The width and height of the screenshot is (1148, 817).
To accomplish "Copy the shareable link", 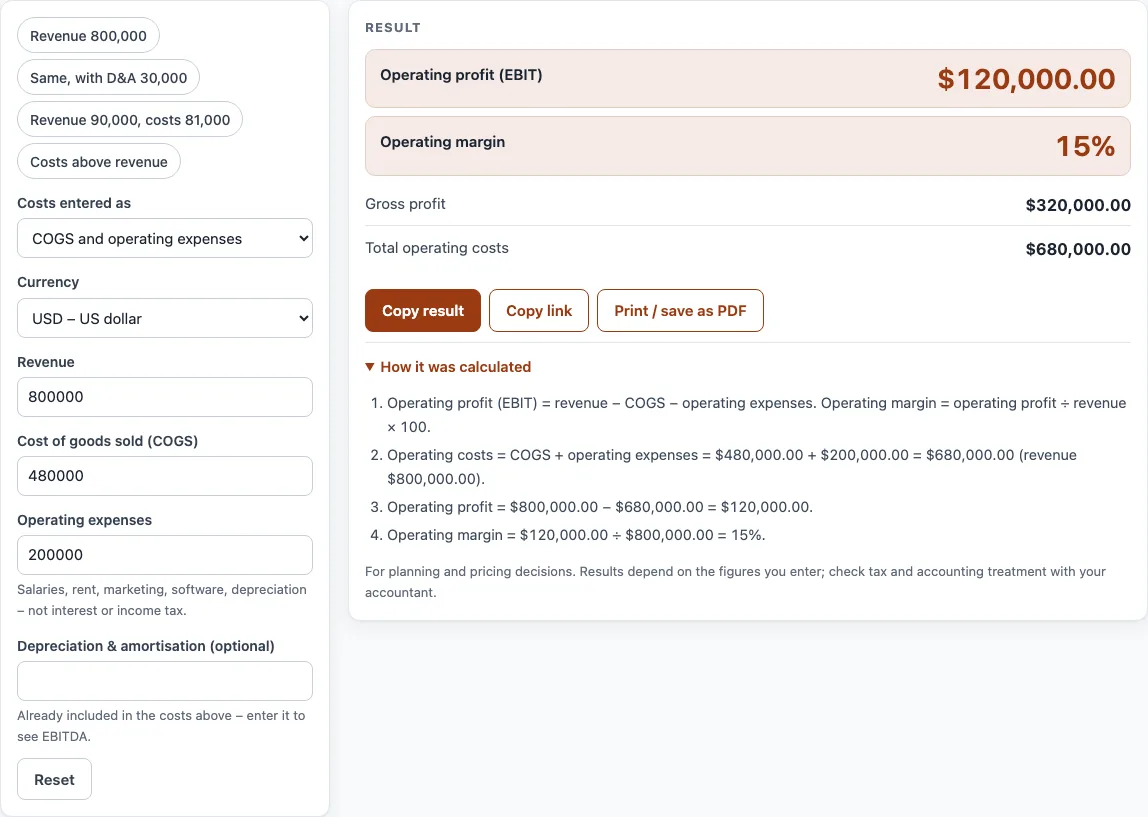I will (x=539, y=310).
